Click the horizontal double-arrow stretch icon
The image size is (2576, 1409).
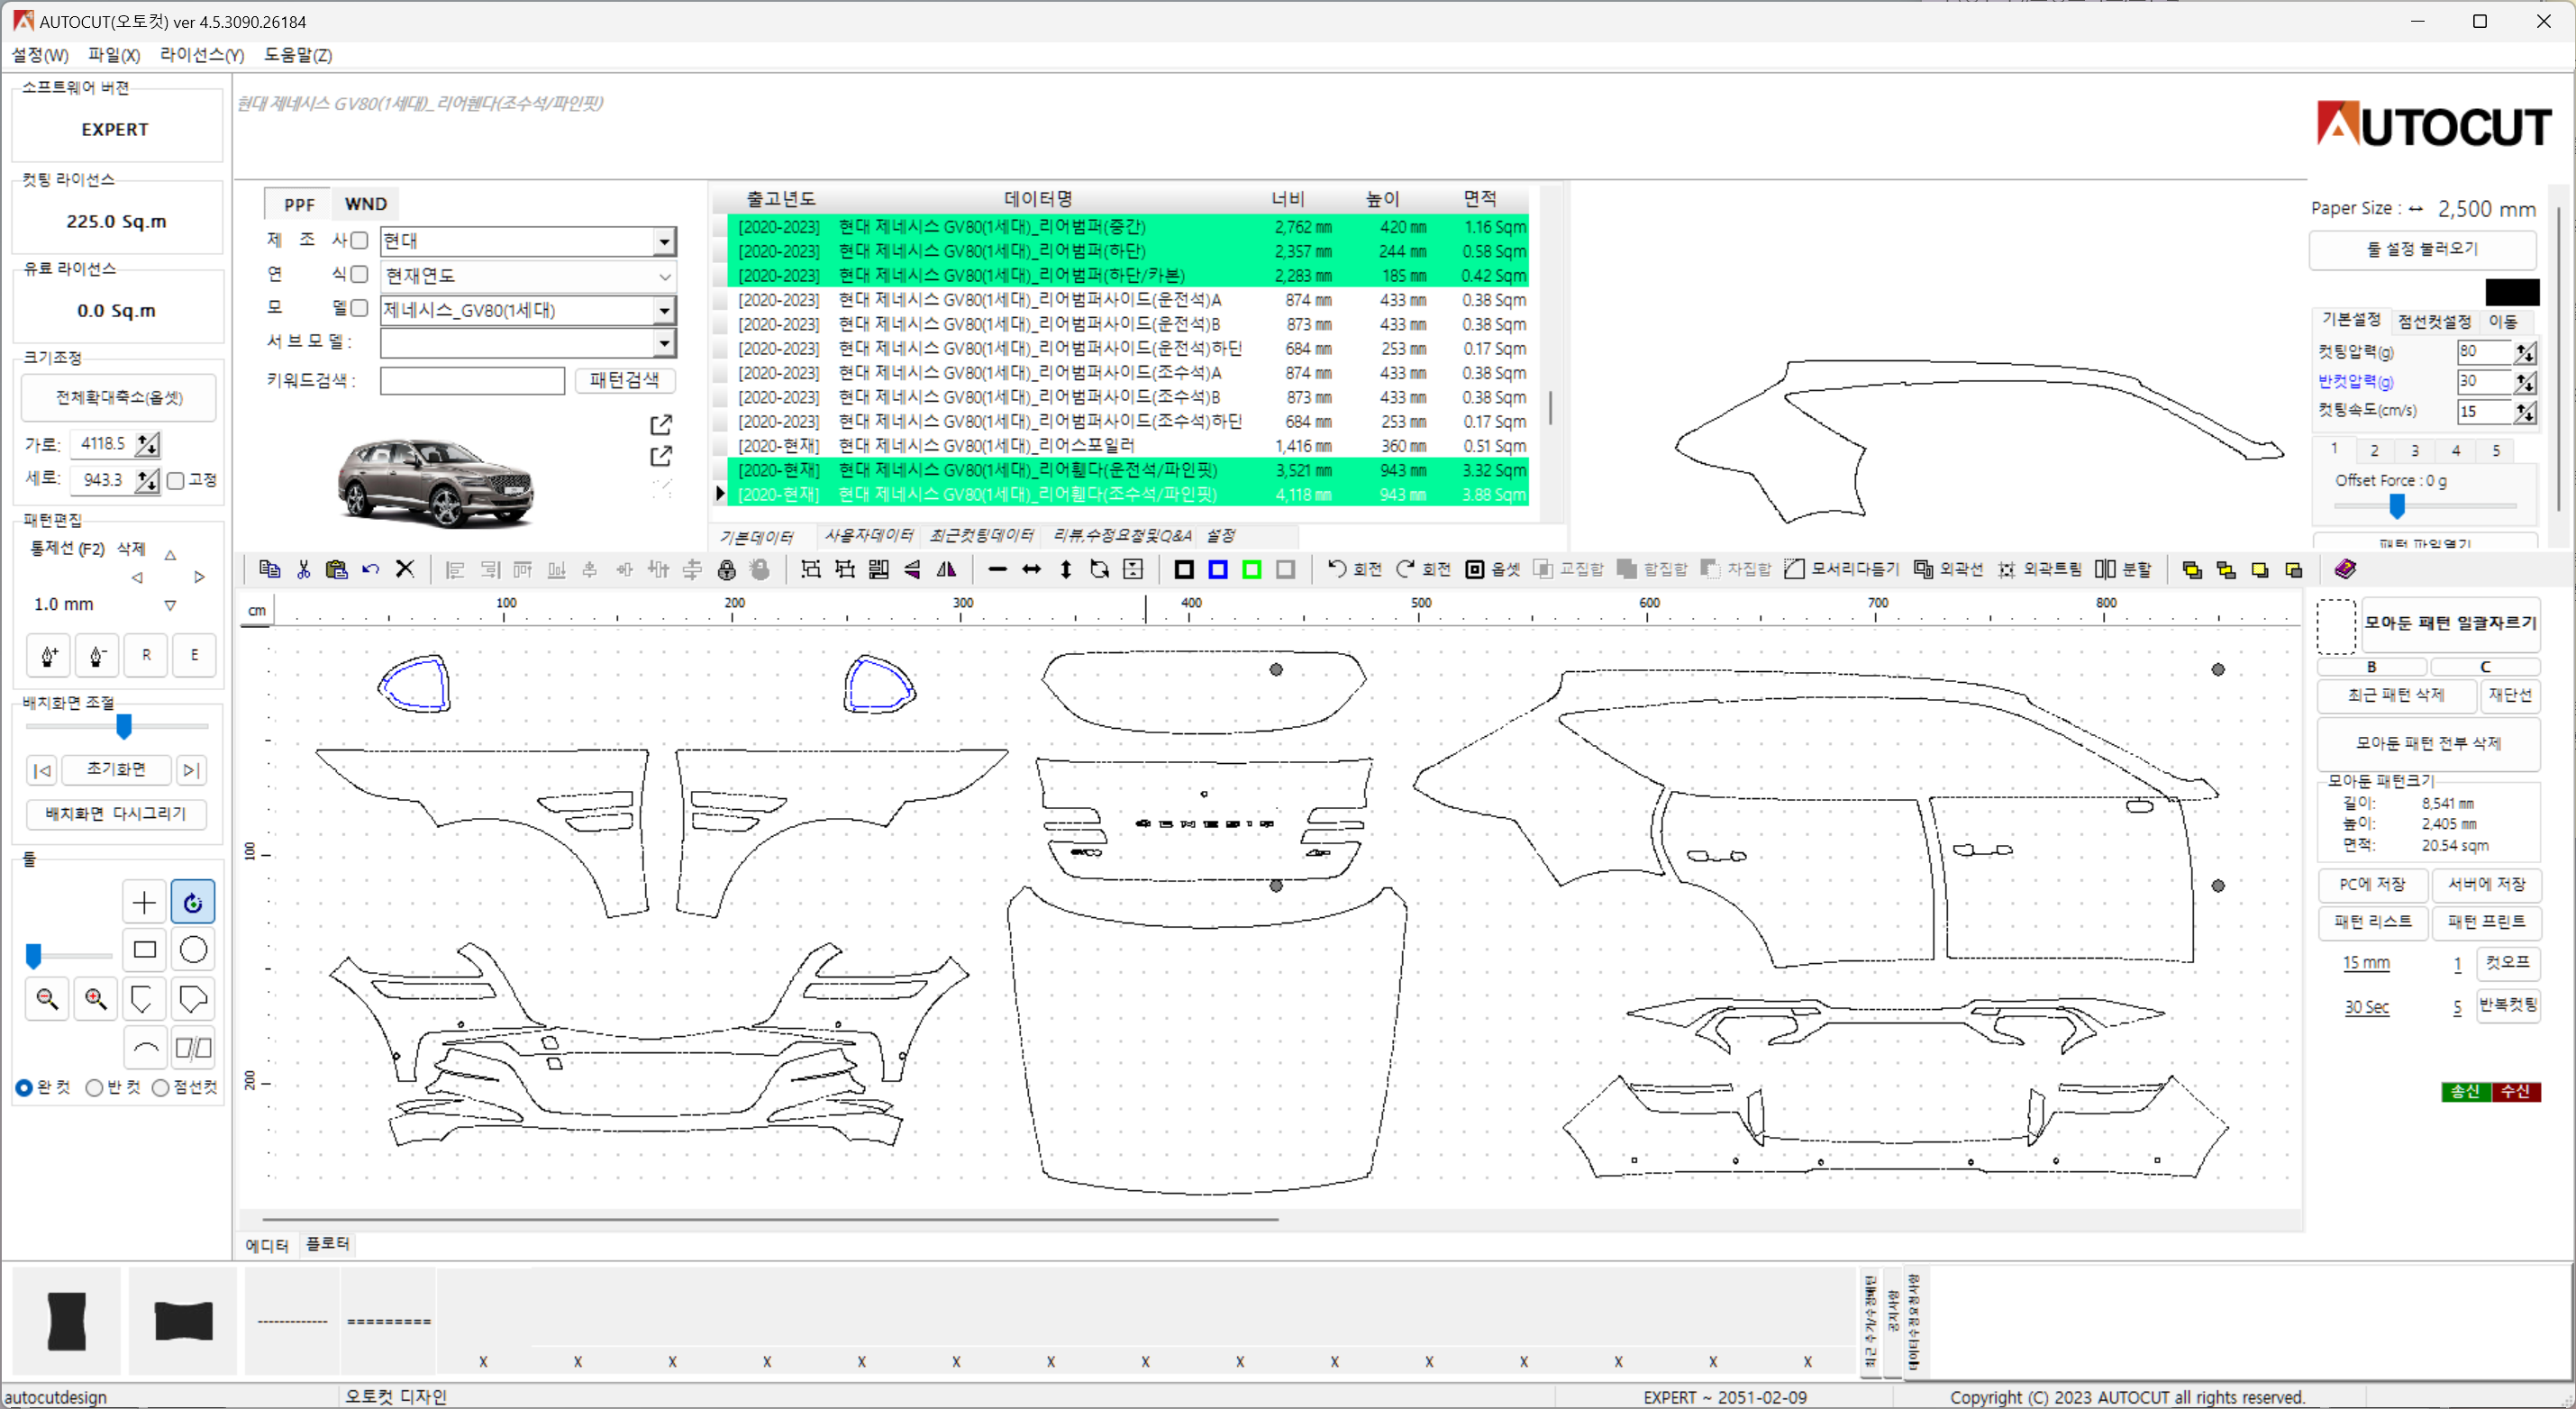(x=1031, y=569)
